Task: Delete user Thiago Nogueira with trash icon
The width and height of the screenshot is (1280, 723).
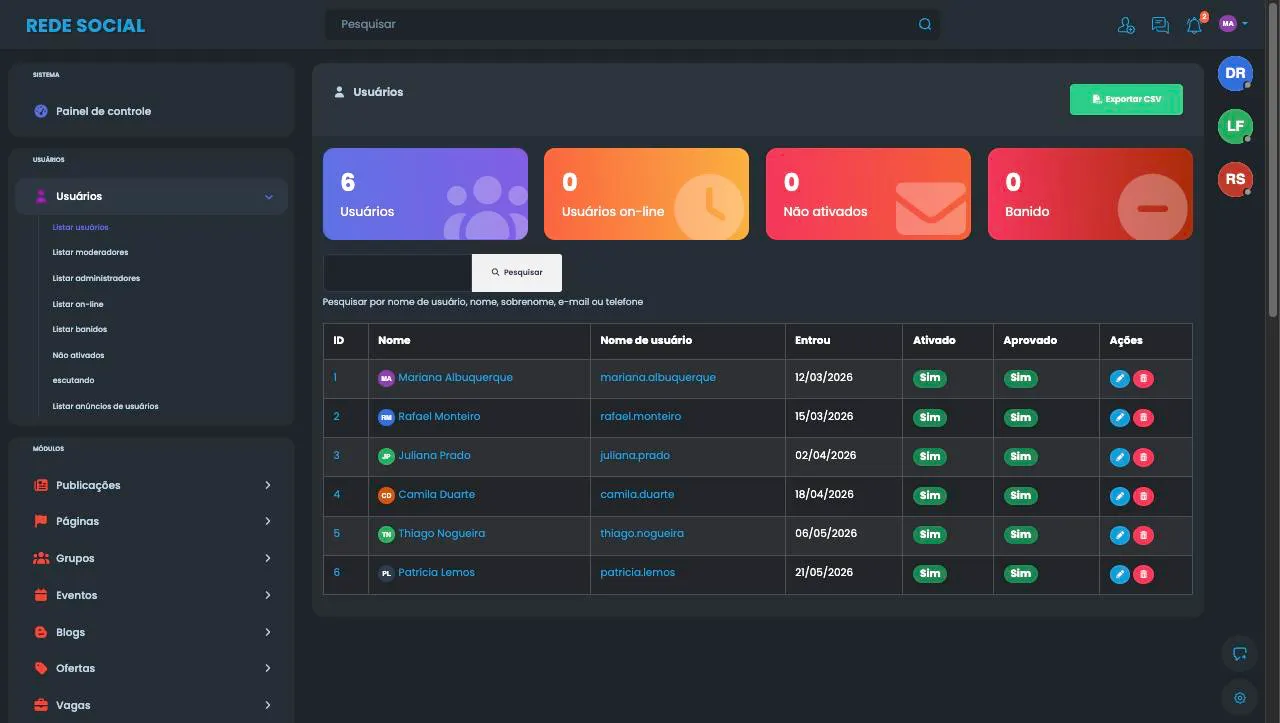Action: 1144,535
